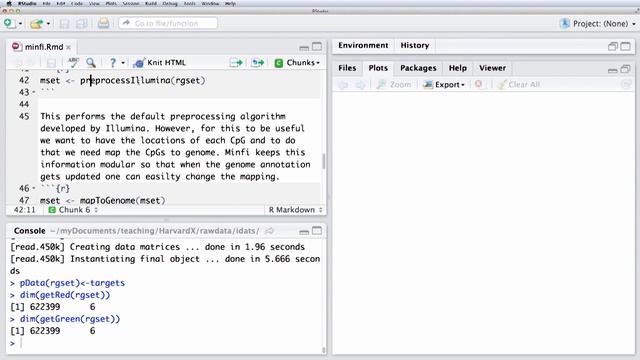Click line 47 mapToGenome code

[102, 200]
